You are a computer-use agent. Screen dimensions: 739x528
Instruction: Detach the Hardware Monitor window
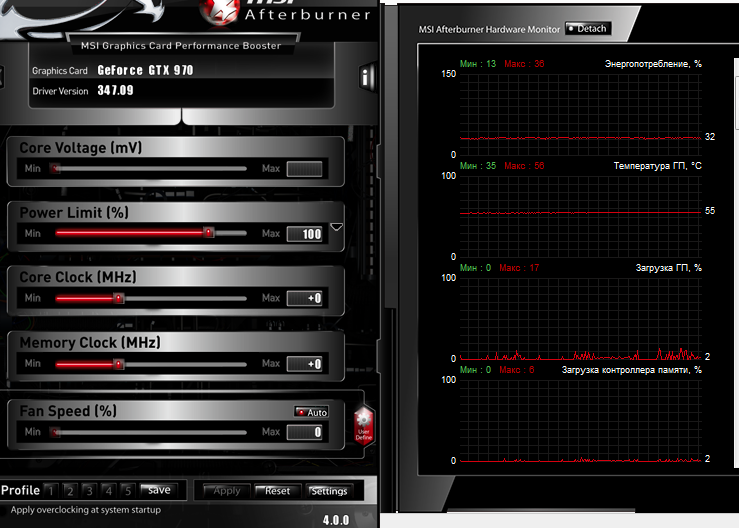tap(587, 28)
